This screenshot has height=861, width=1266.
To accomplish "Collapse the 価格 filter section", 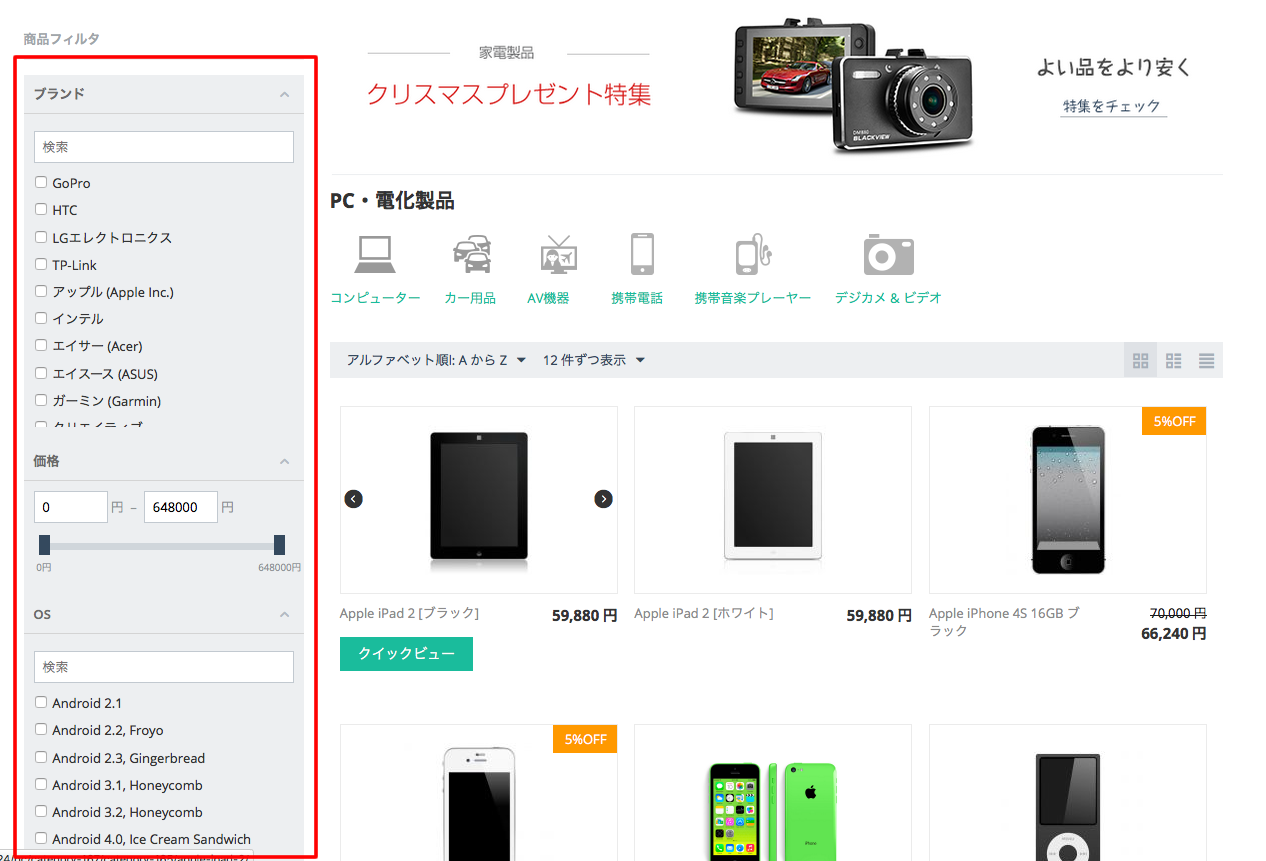I will point(284,461).
